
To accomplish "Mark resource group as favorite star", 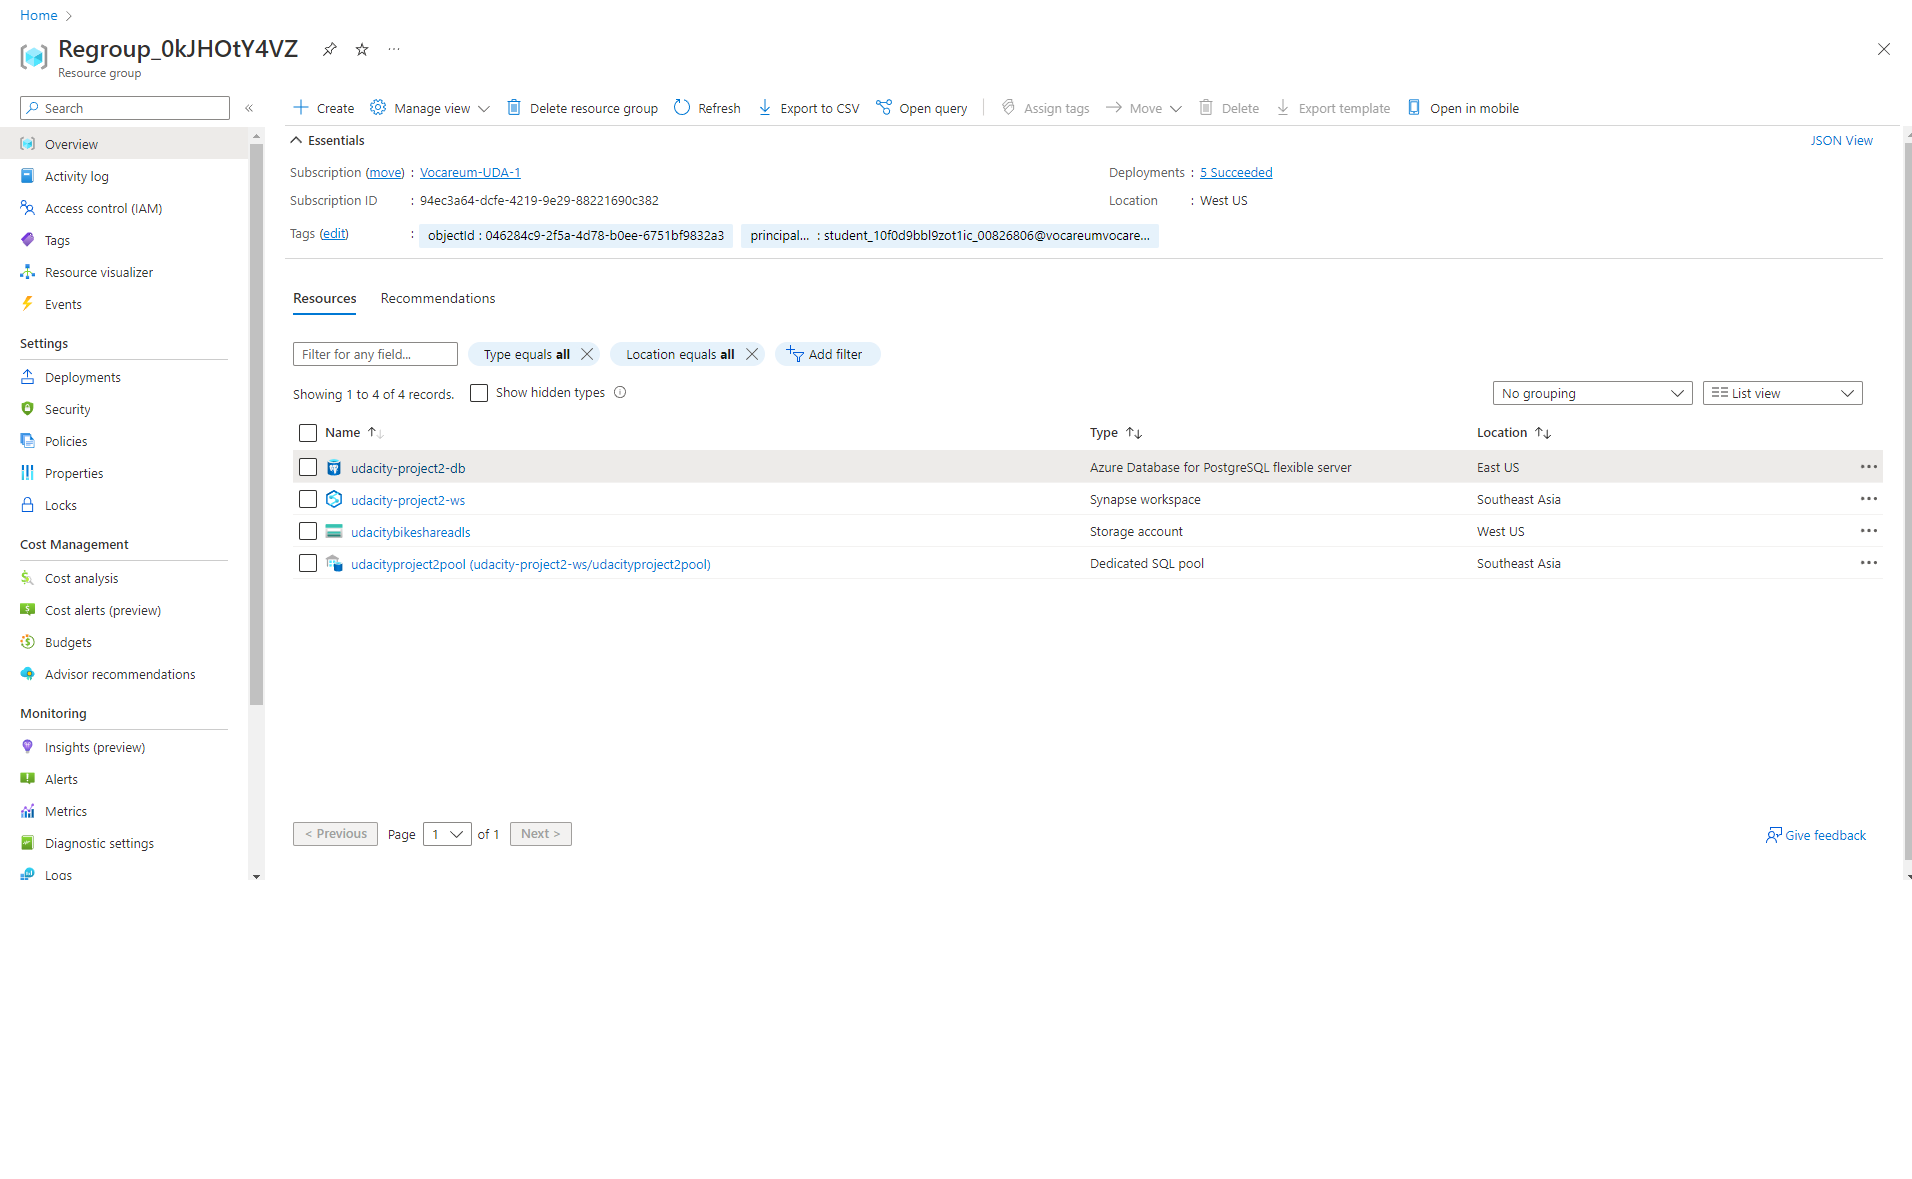I will click(362, 49).
